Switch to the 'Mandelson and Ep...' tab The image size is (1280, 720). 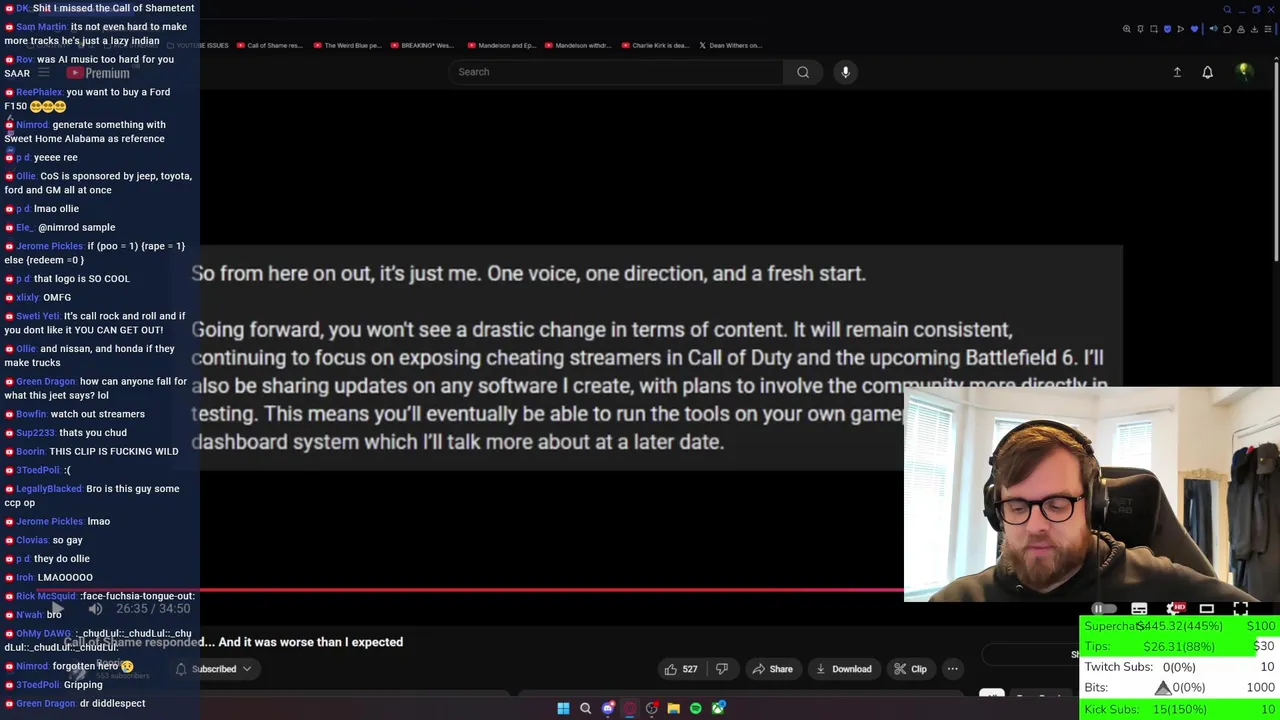click(501, 45)
